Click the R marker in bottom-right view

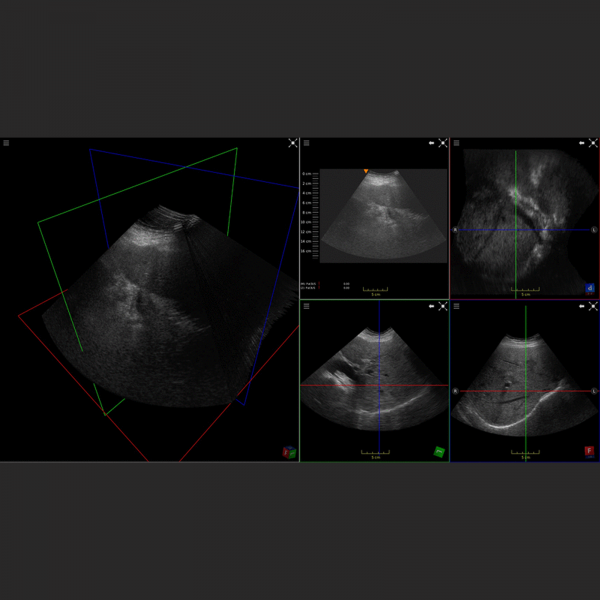(455, 391)
